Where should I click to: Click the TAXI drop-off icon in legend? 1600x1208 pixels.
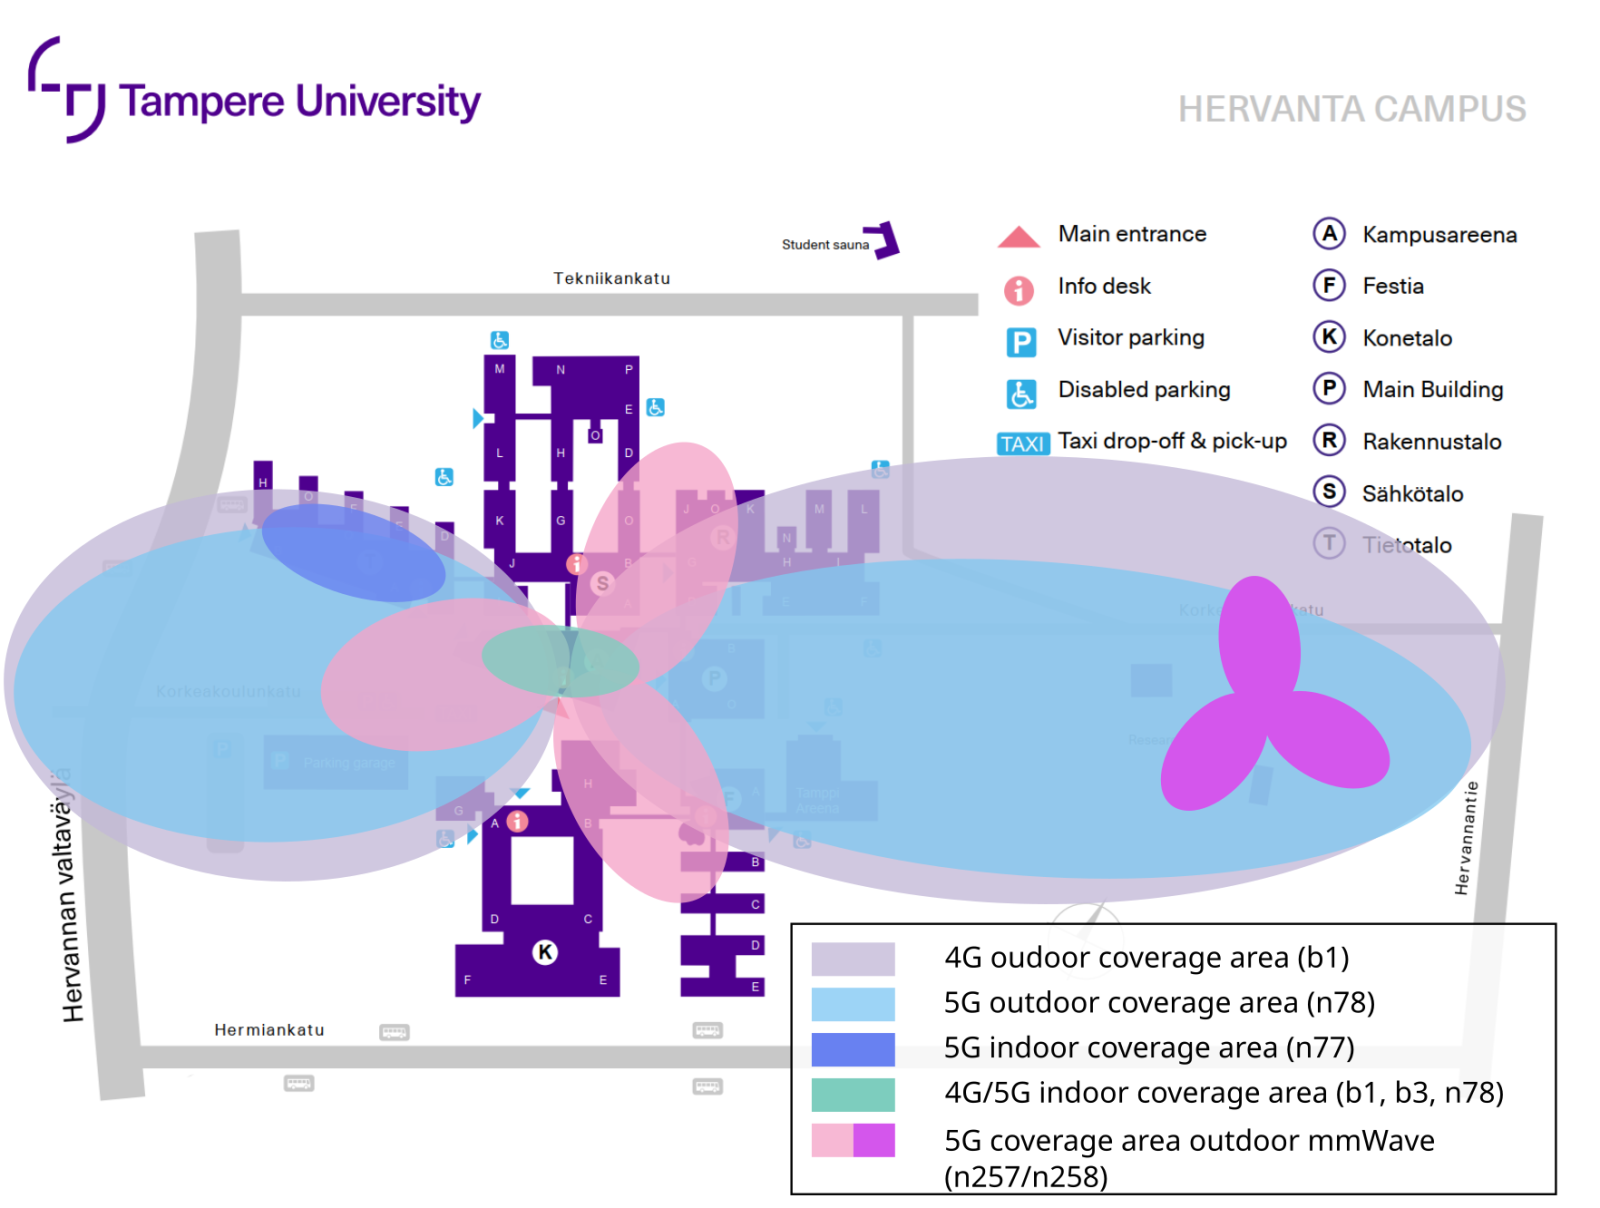click(1022, 443)
